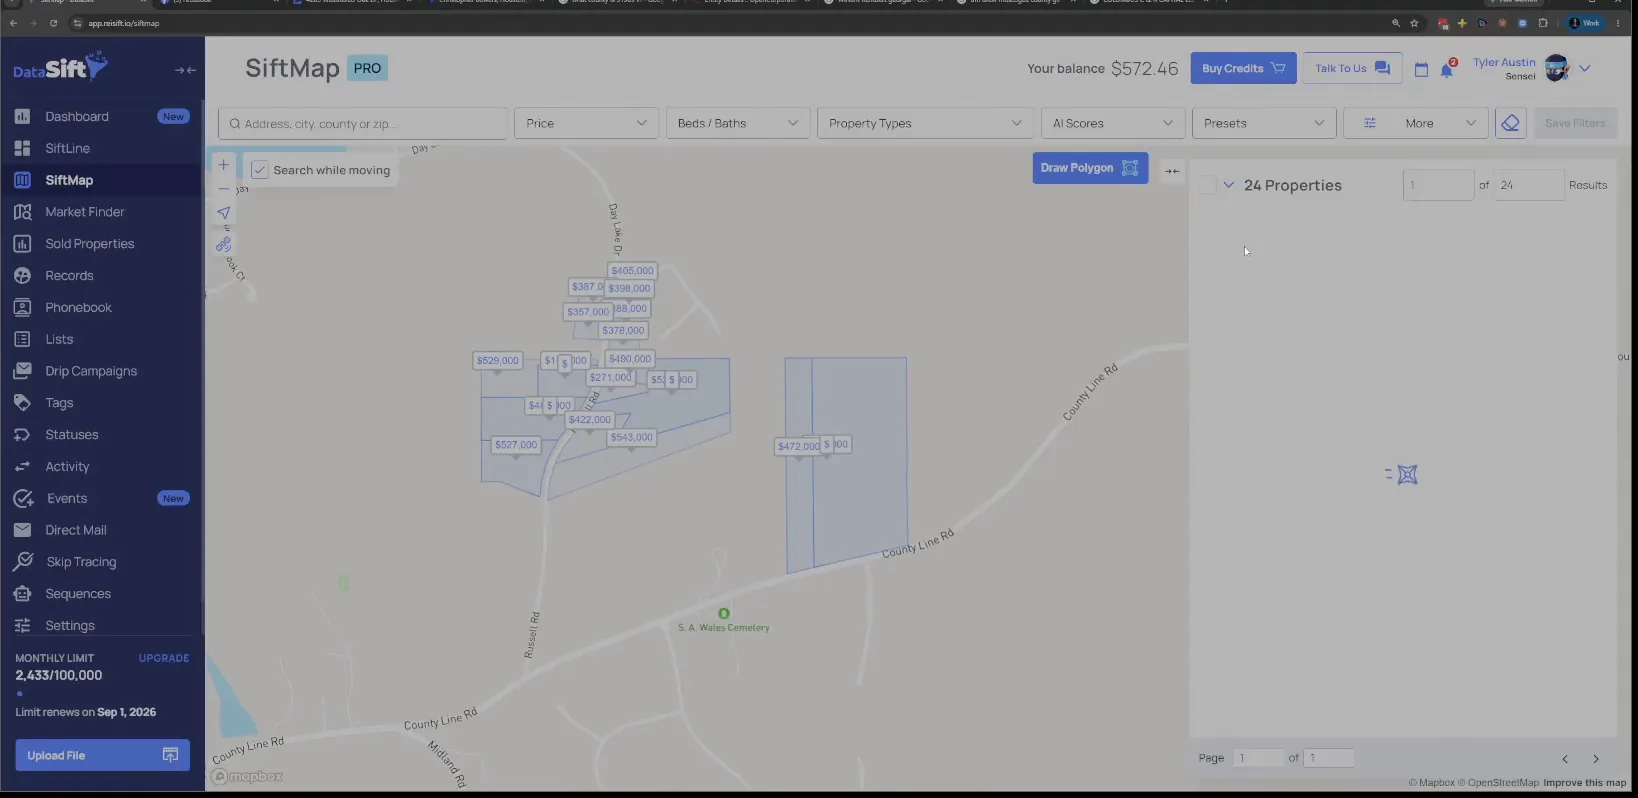The width and height of the screenshot is (1638, 798).
Task: Collapse the DataSift sidebar
Action: 185,70
